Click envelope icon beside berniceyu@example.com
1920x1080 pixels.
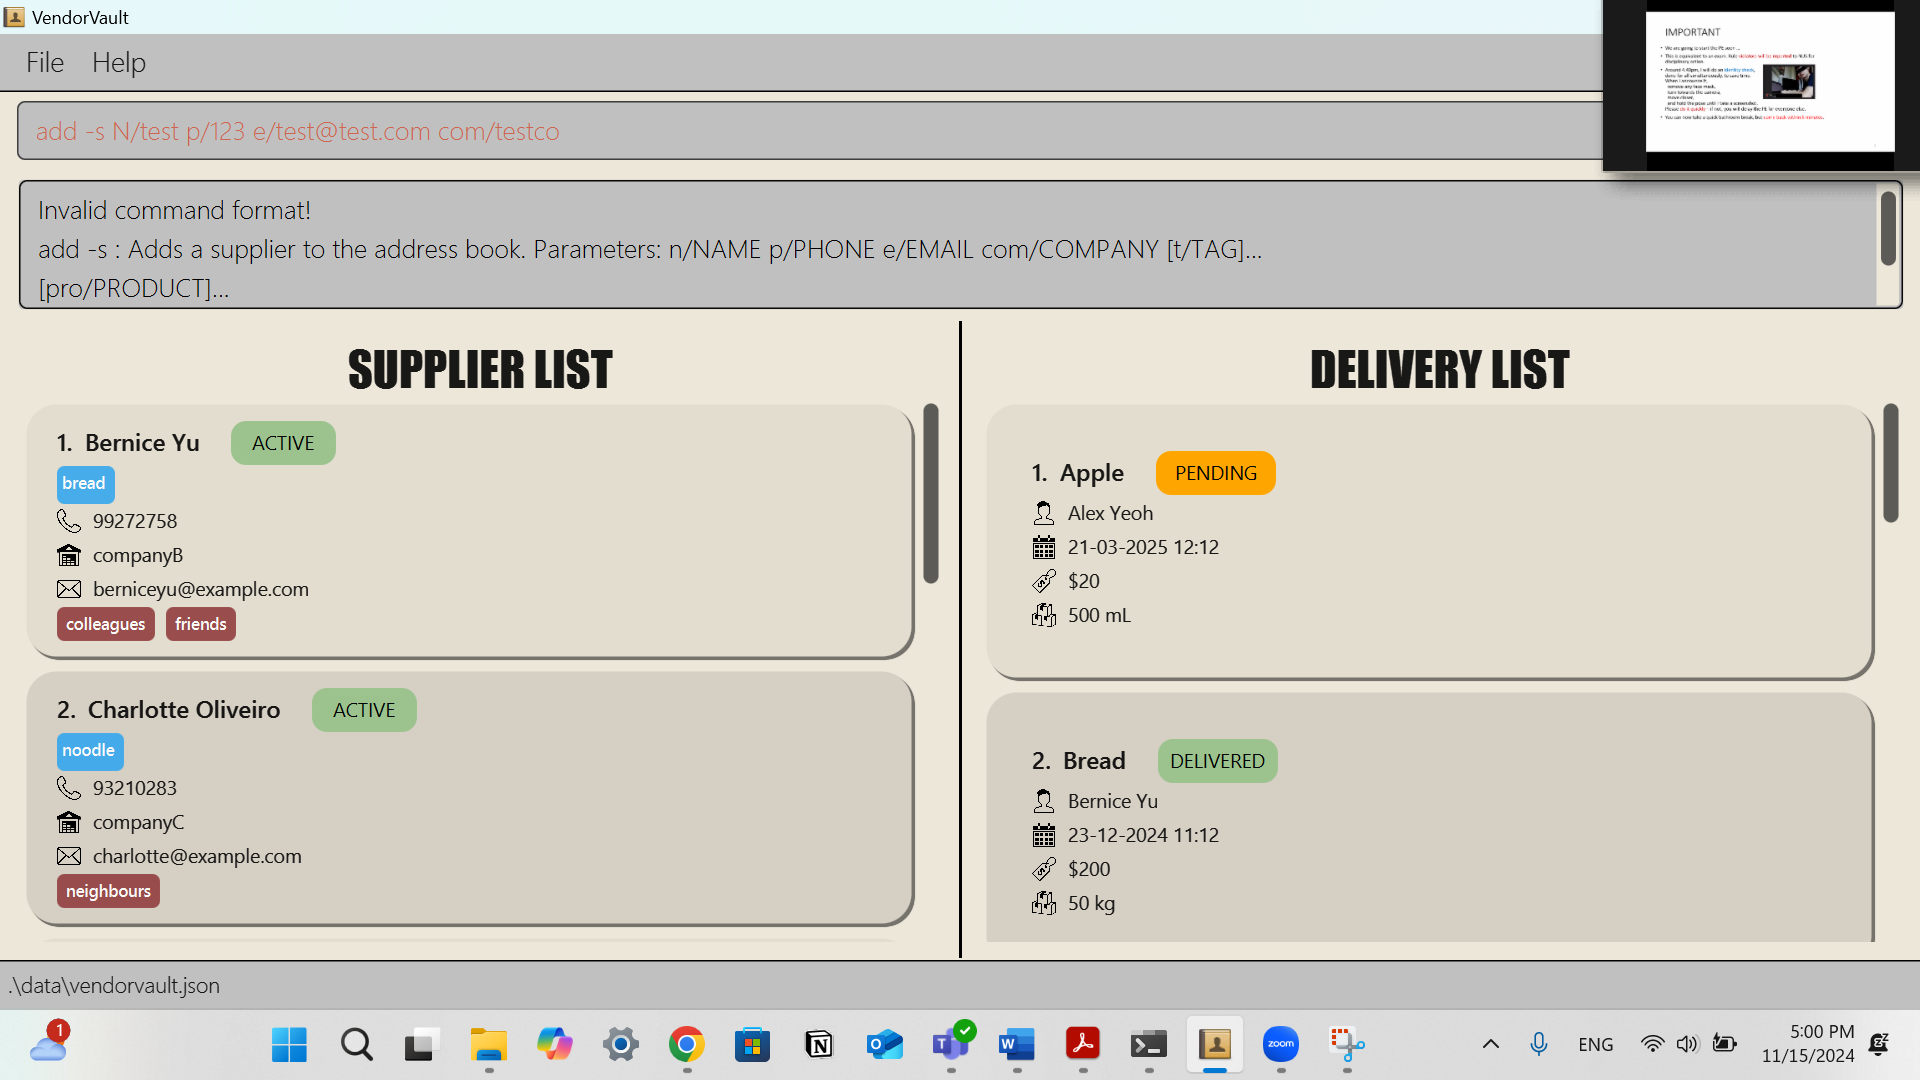pos(68,589)
